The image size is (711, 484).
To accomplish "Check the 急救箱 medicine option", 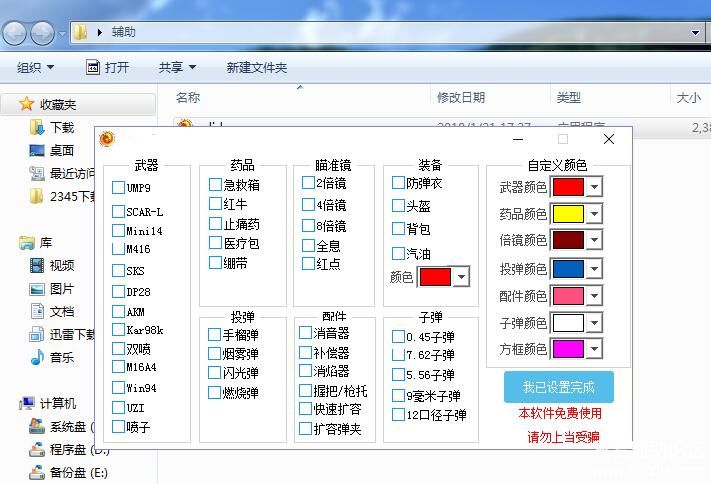I will (215, 185).
